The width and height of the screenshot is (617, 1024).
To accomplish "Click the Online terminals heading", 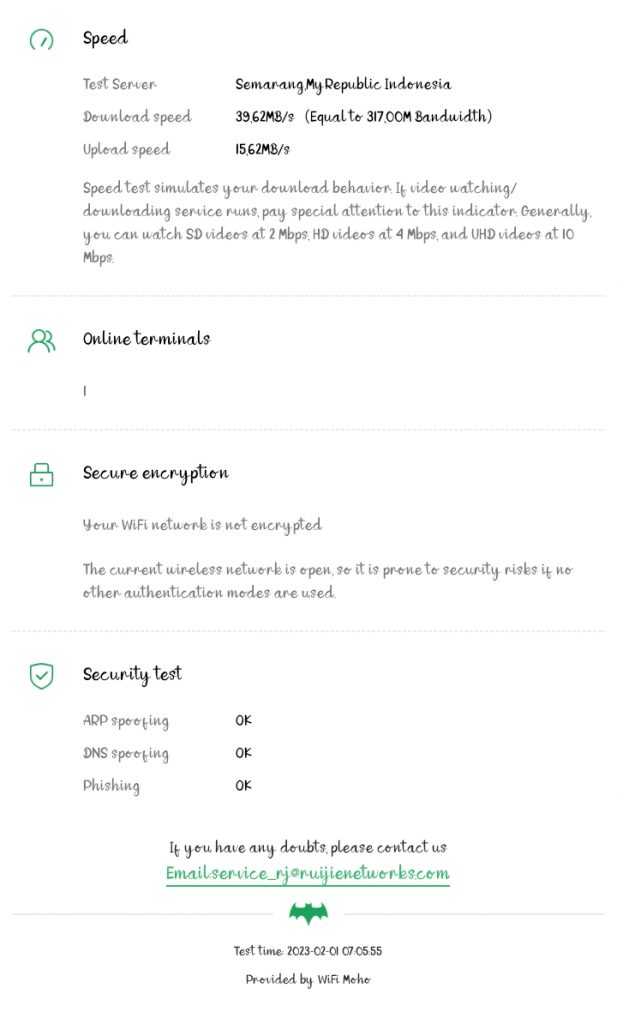I will (x=146, y=339).
